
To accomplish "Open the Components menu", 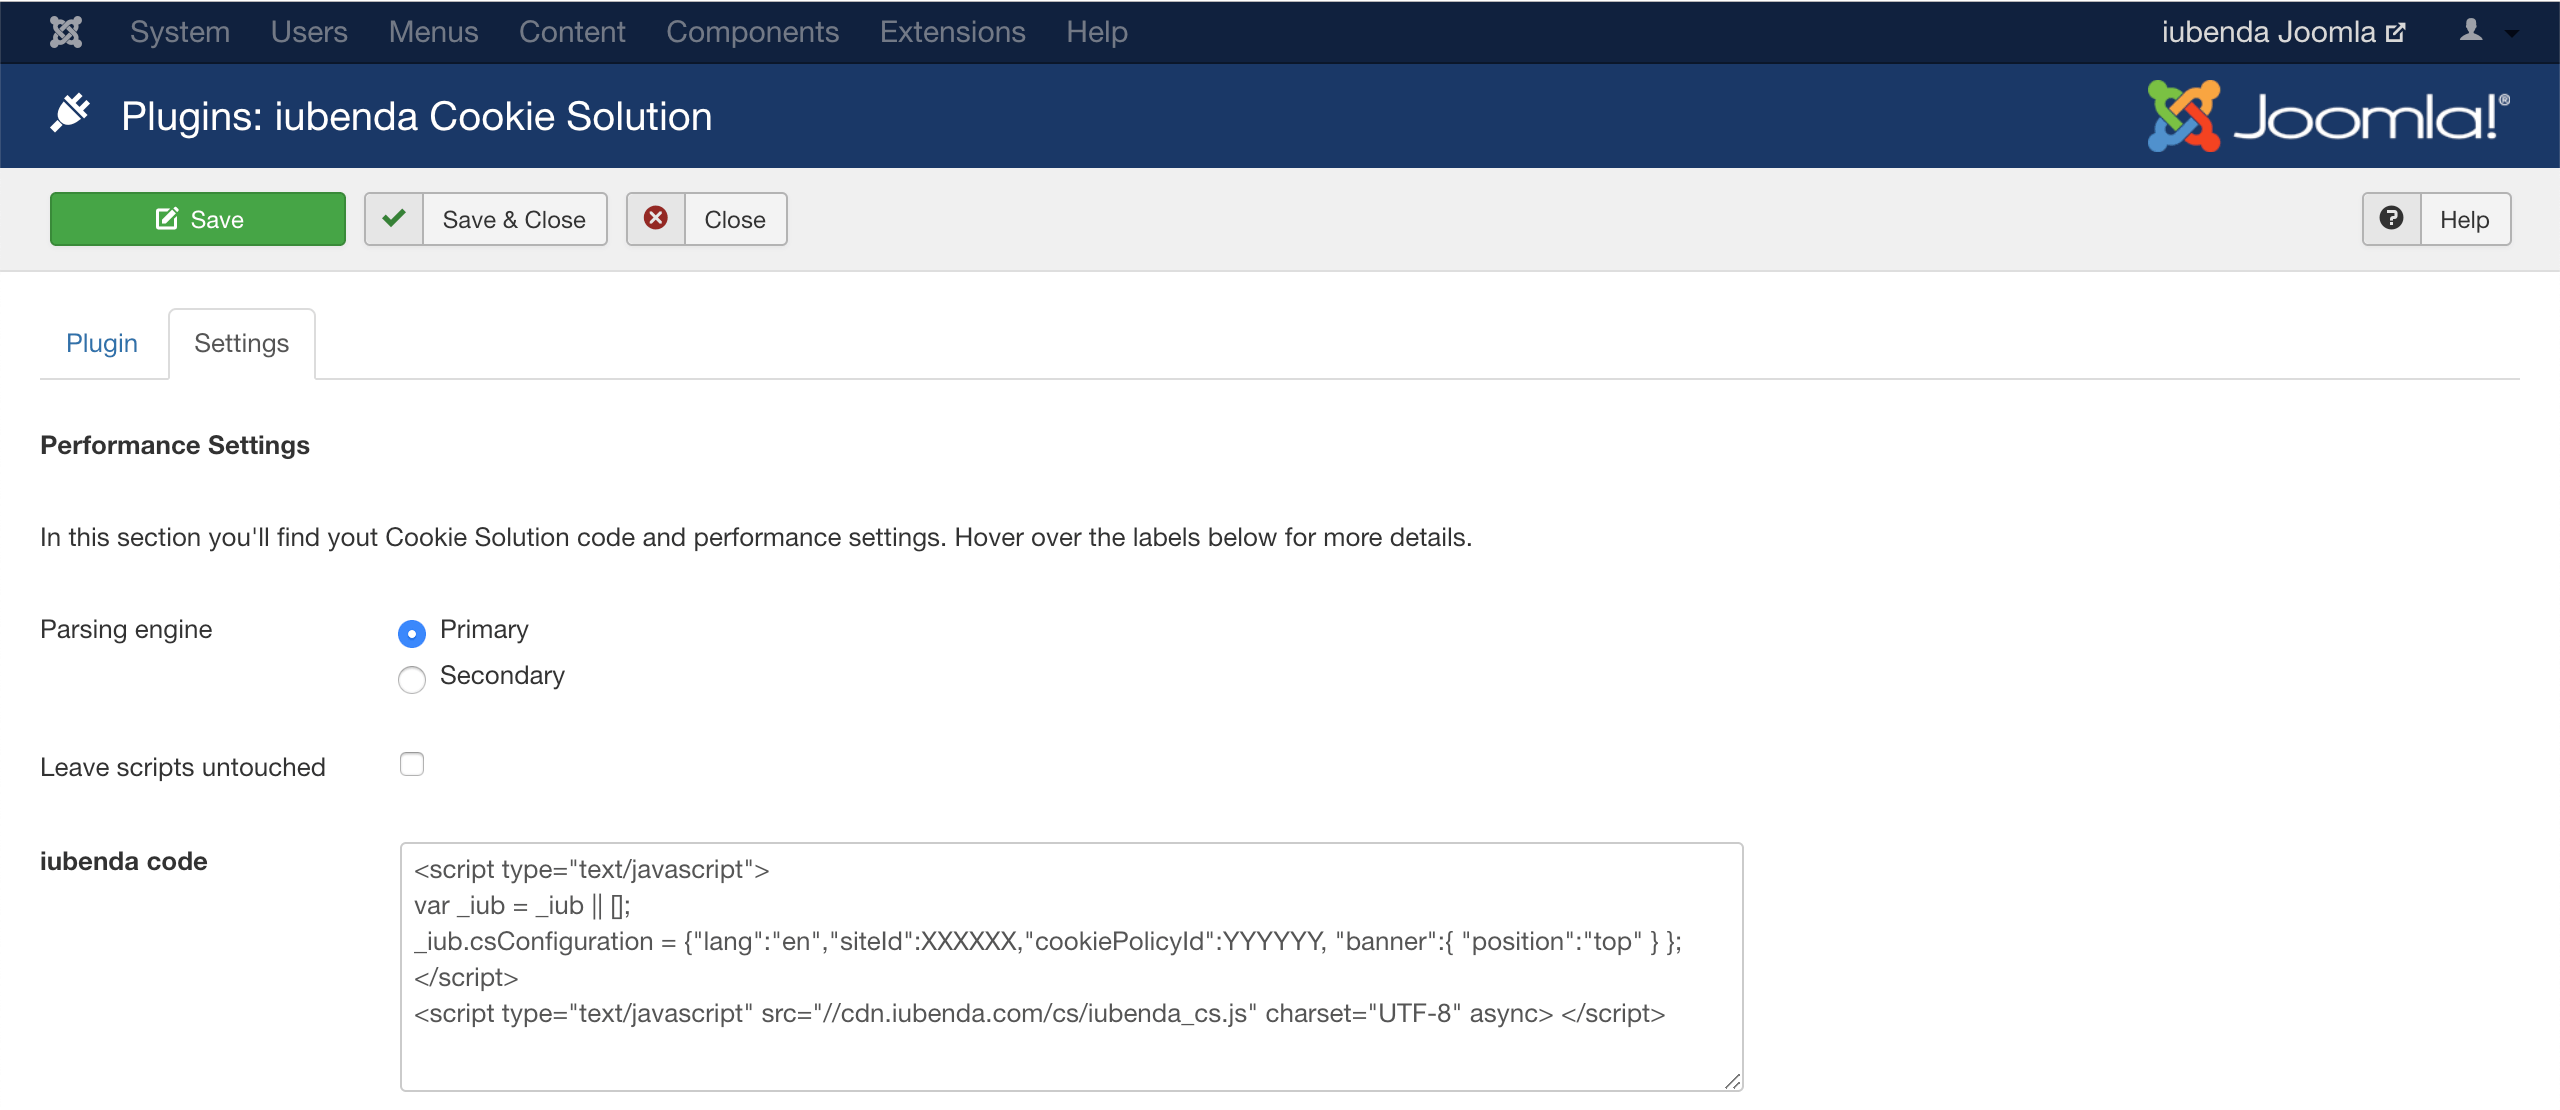I will [752, 31].
